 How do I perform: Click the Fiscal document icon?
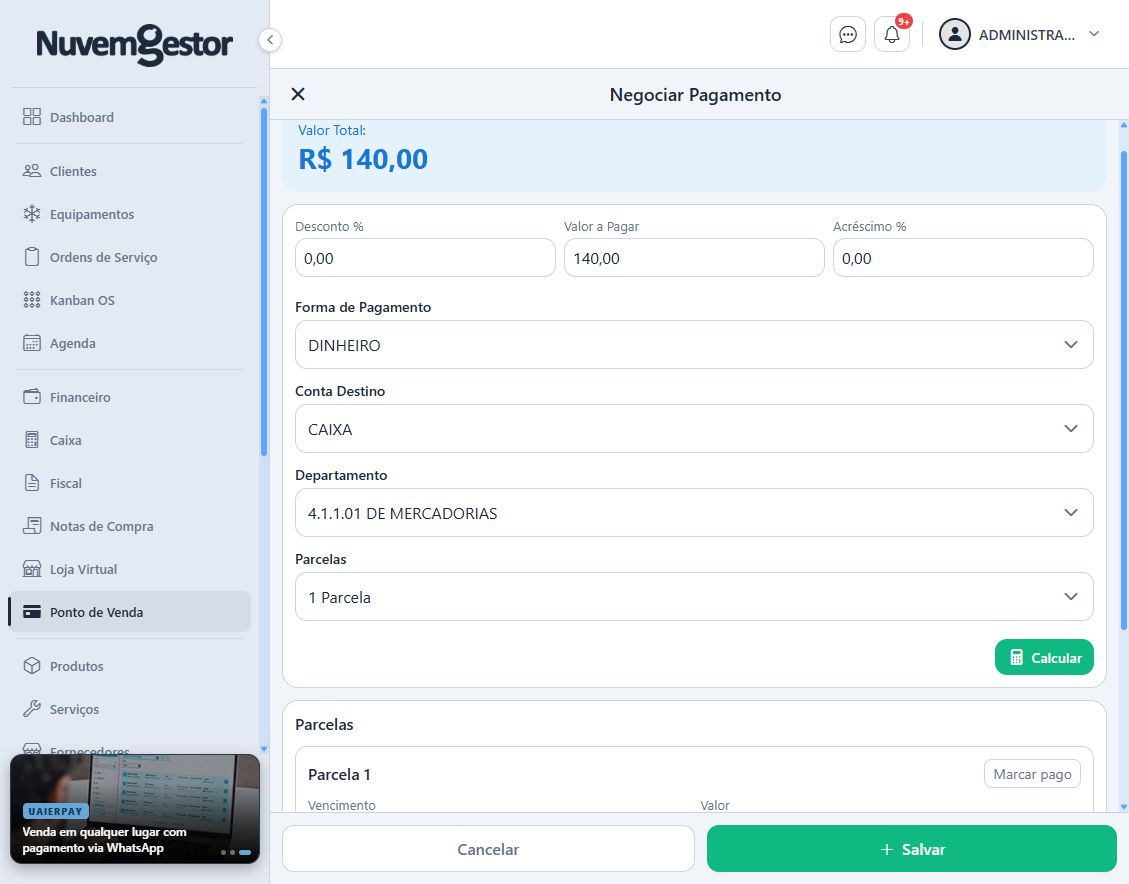tap(32, 483)
